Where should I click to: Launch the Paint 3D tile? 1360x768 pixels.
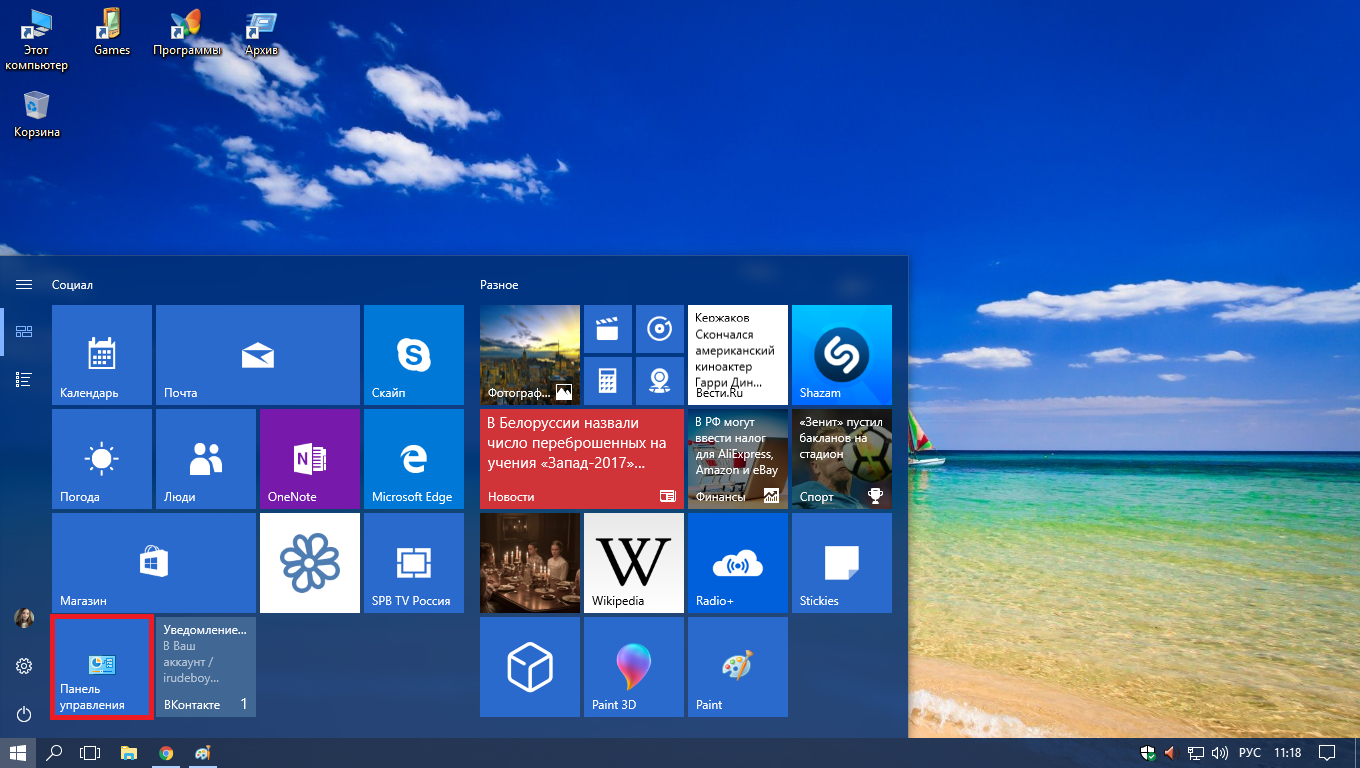pyautogui.click(x=634, y=667)
